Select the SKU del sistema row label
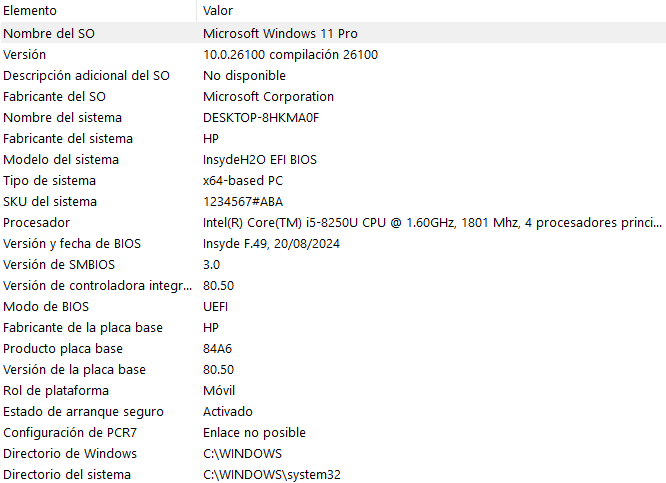 point(50,202)
